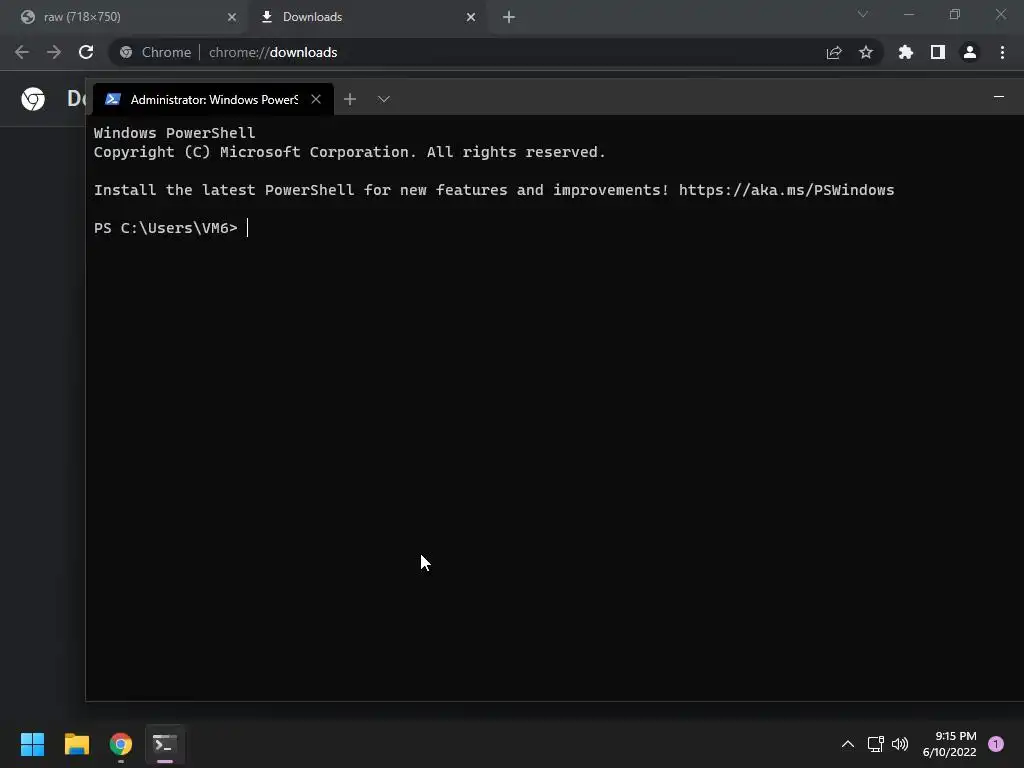This screenshot has height=768, width=1024.
Task: Open File Explorer from taskbar
Action: coord(76,744)
